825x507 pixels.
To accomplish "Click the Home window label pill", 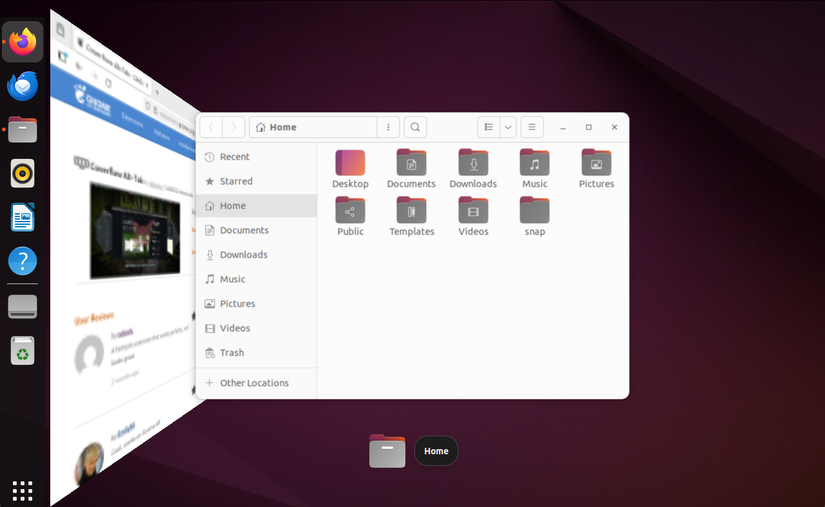I will [436, 451].
